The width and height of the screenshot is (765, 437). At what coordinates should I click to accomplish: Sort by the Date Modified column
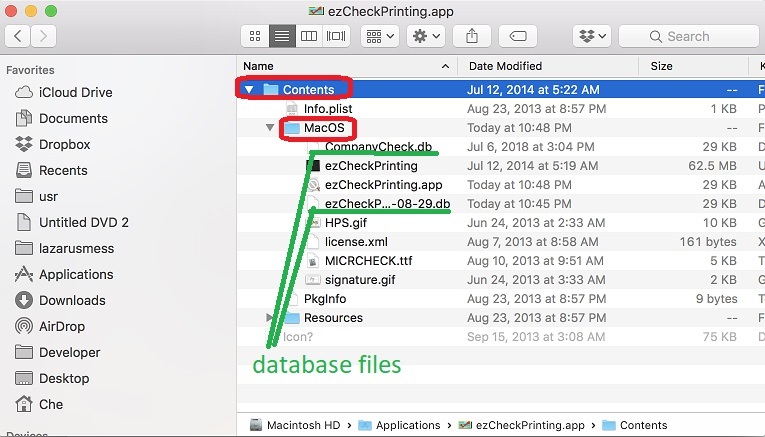point(505,66)
